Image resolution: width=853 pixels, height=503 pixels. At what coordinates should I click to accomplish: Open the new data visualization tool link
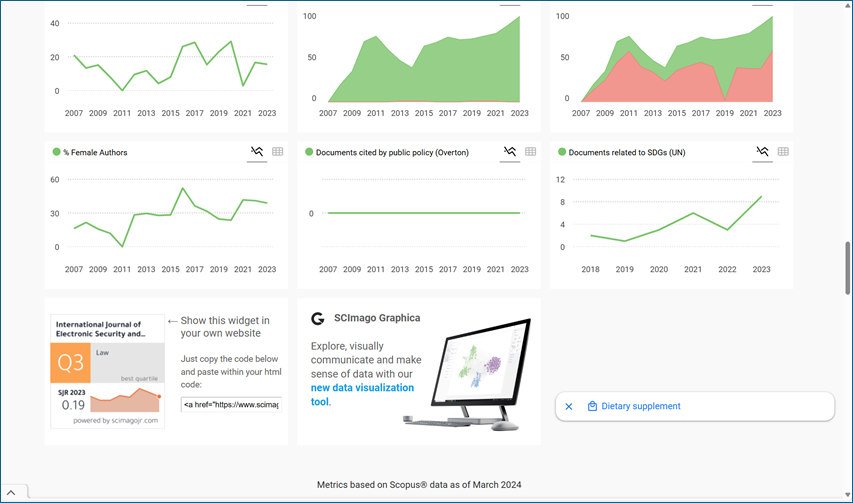pos(361,394)
